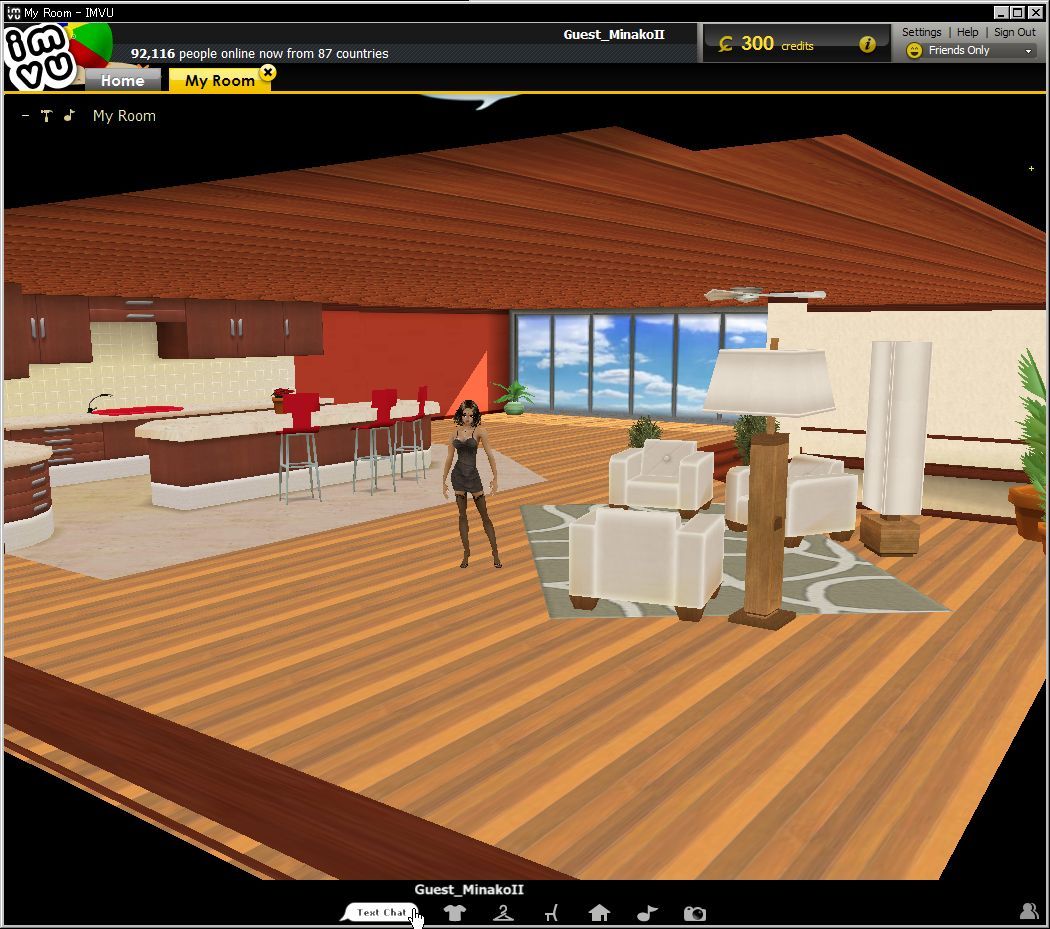Sign Out of IMVU
This screenshot has width=1050, height=929.
point(1015,32)
